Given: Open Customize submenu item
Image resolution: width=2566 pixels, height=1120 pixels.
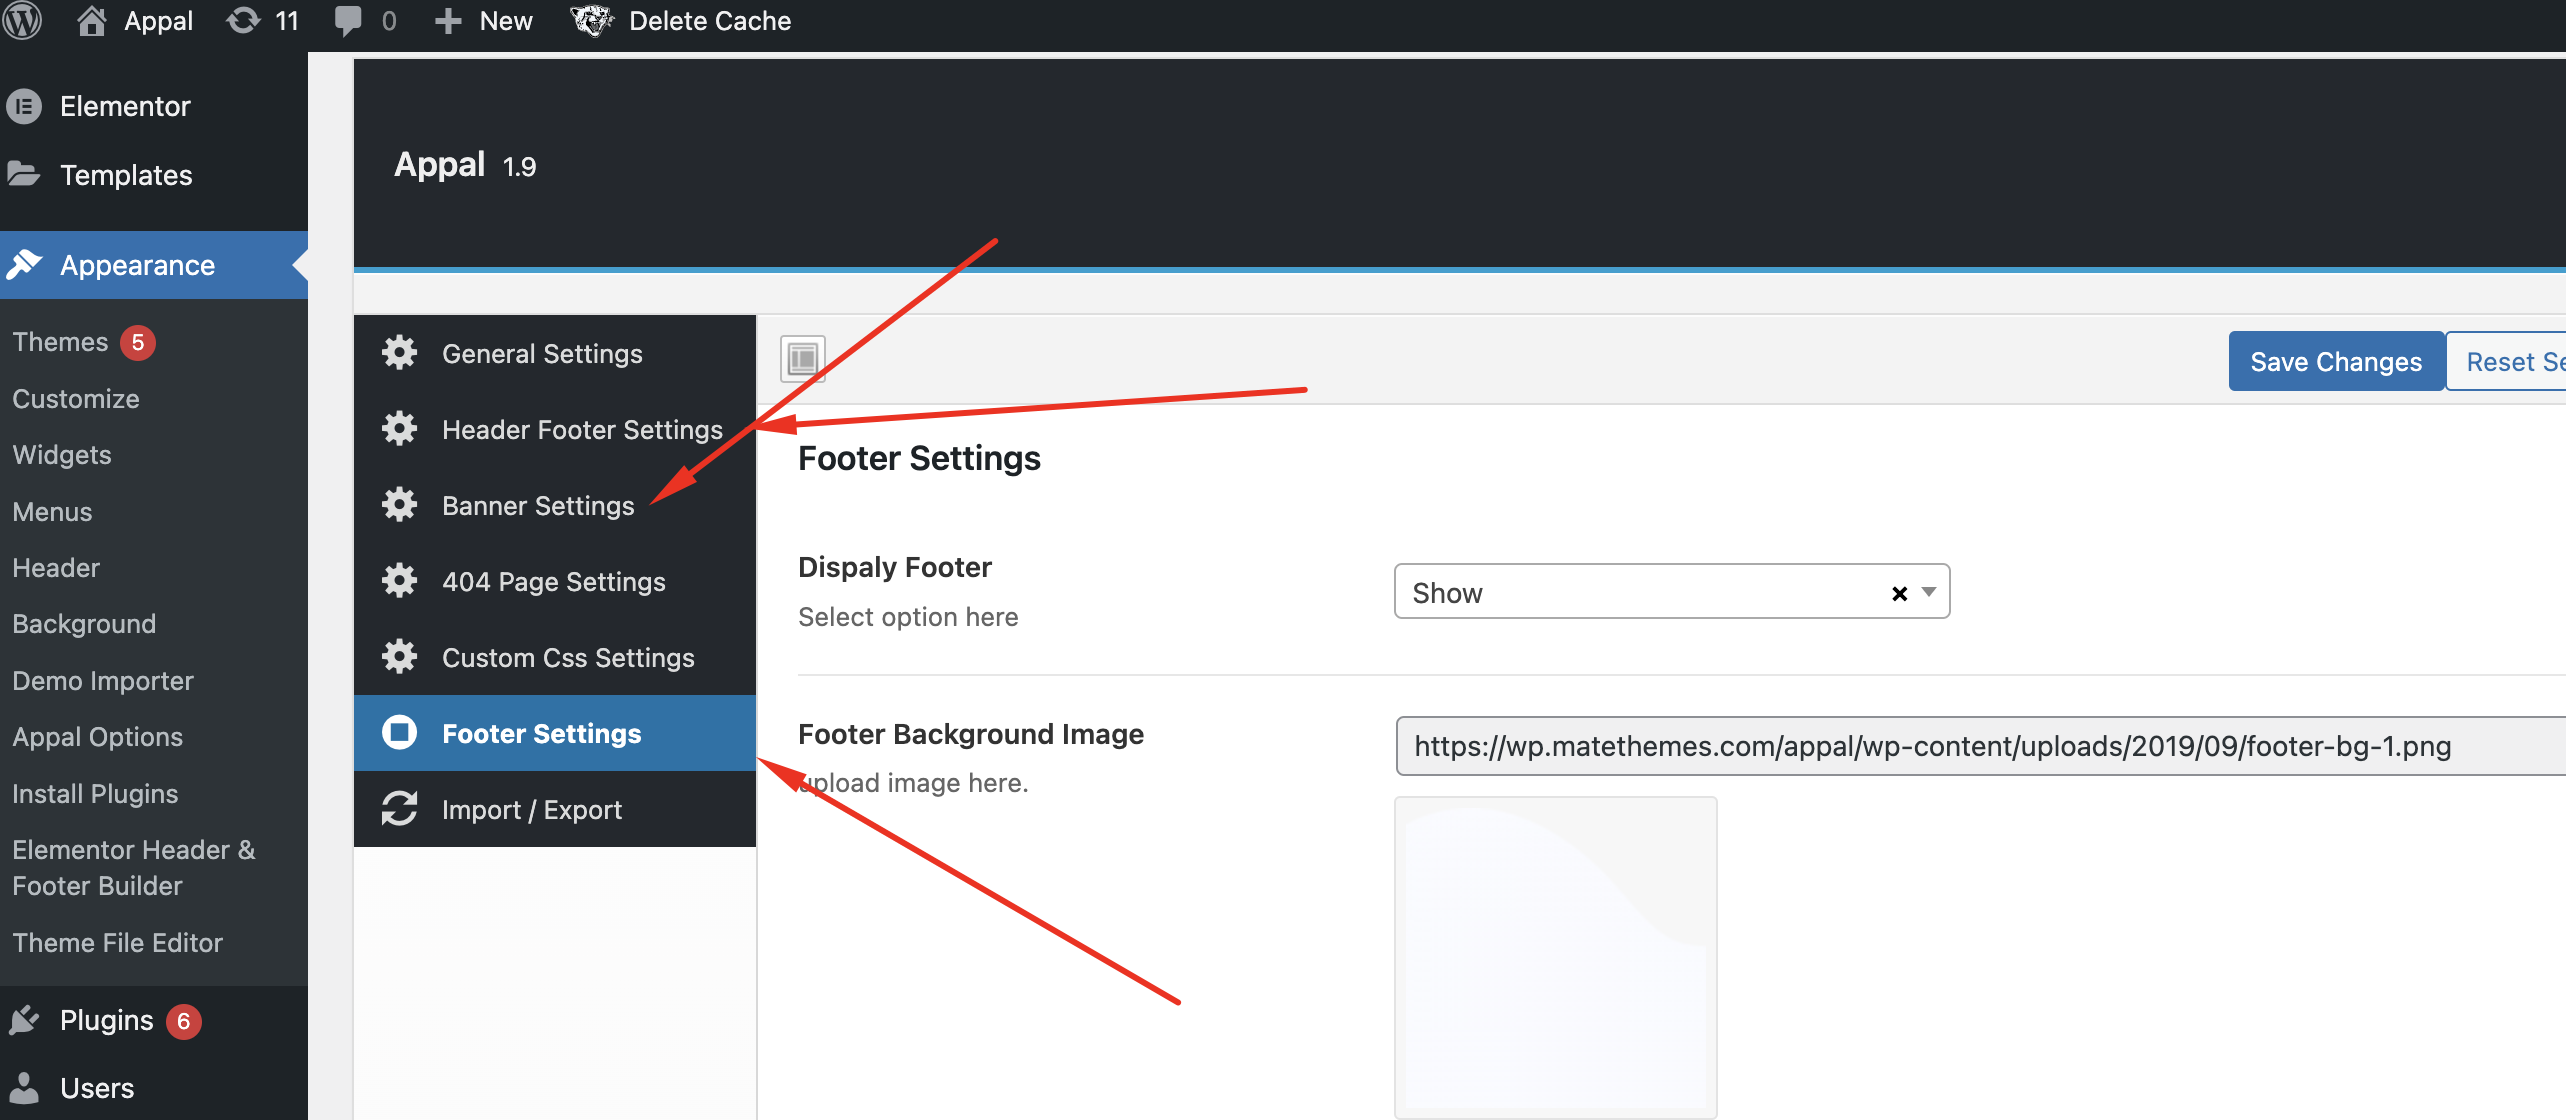Looking at the screenshot, I should point(76,398).
